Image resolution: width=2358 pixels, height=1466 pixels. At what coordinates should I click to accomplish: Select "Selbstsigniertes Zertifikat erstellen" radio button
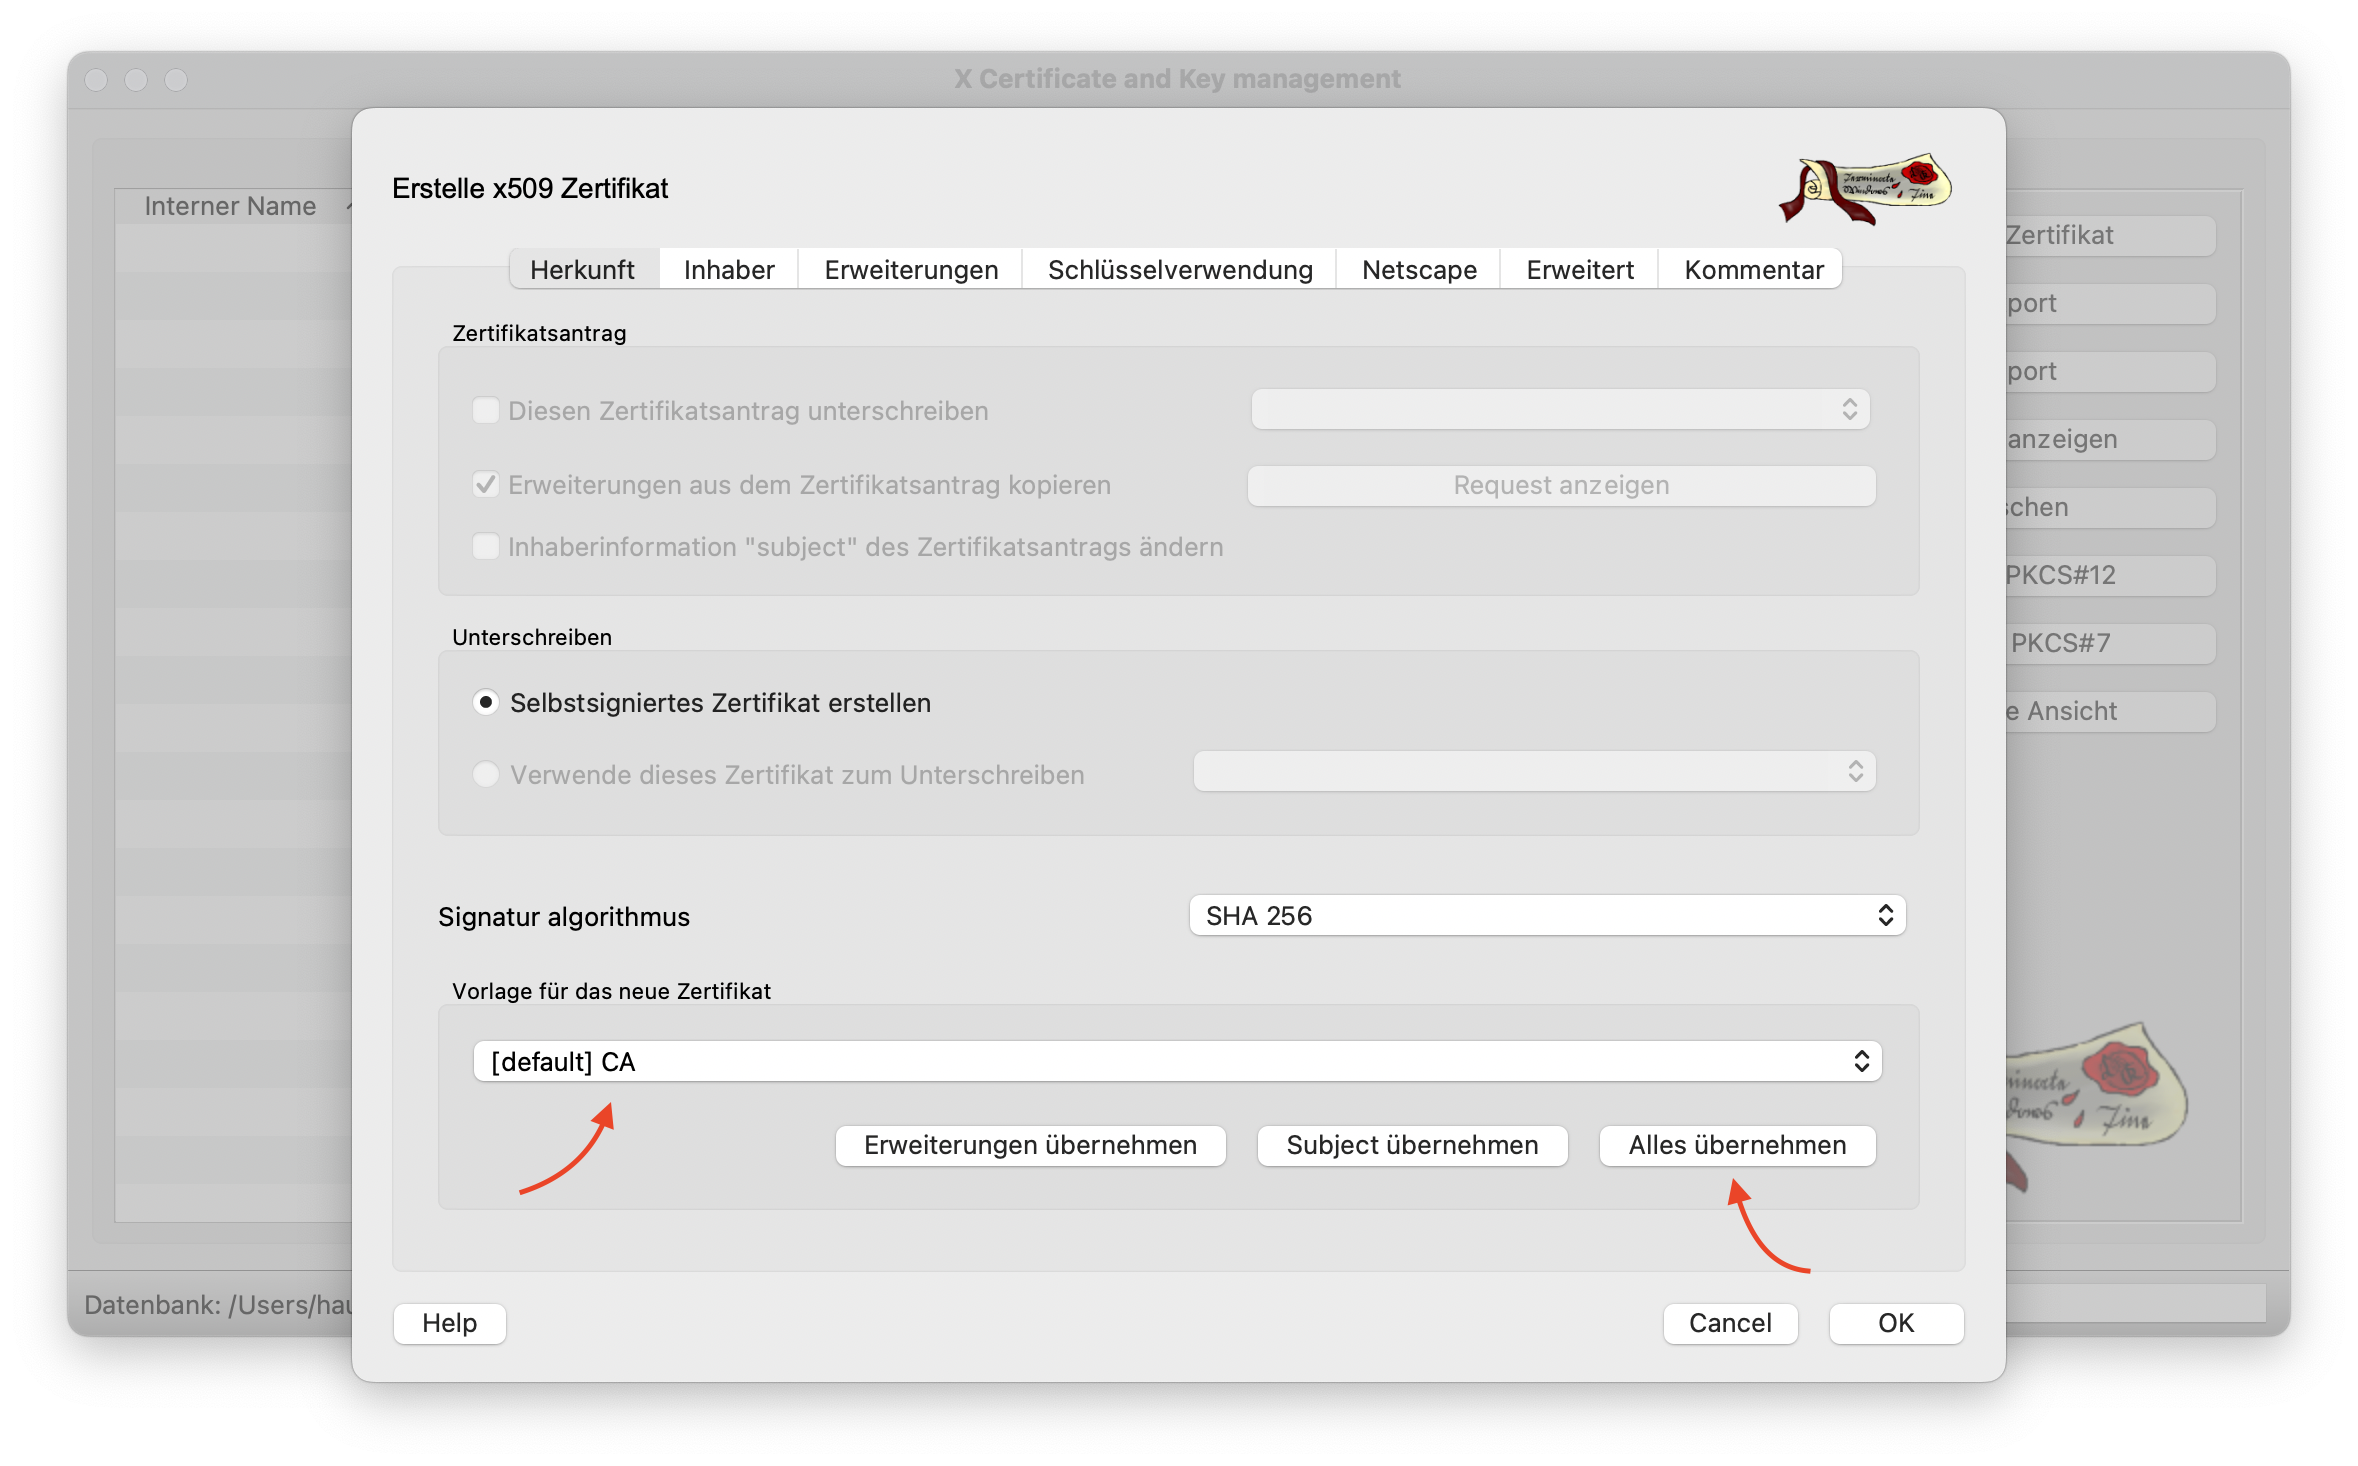click(486, 702)
